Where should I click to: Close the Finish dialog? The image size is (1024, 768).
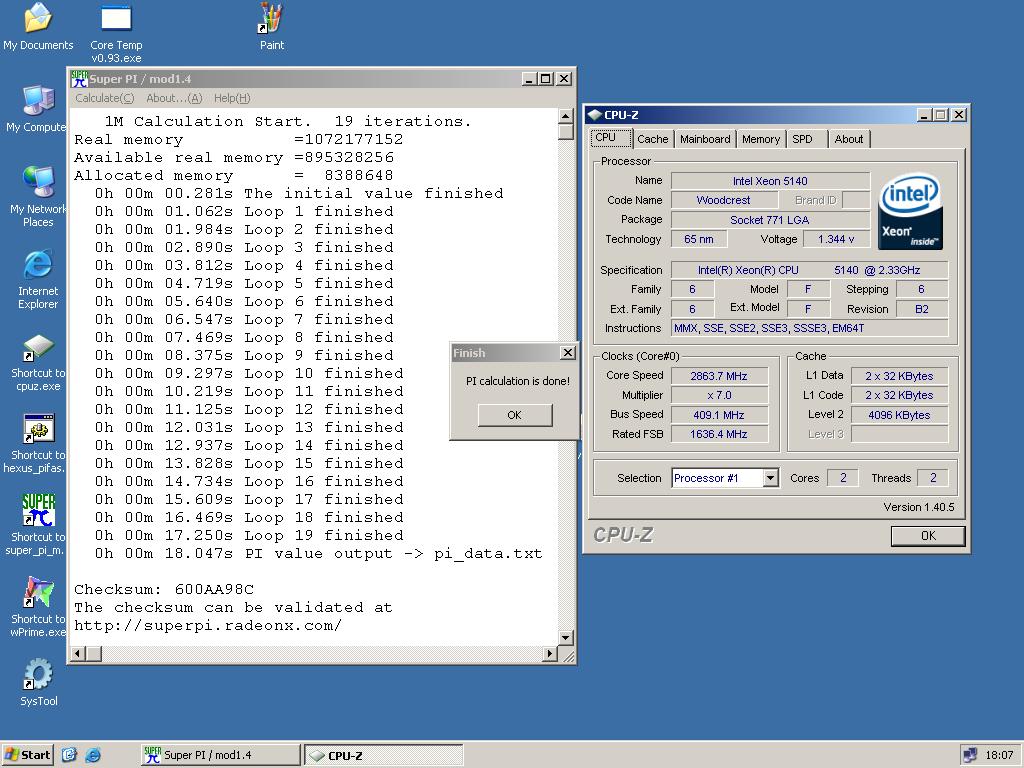tap(568, 353)
